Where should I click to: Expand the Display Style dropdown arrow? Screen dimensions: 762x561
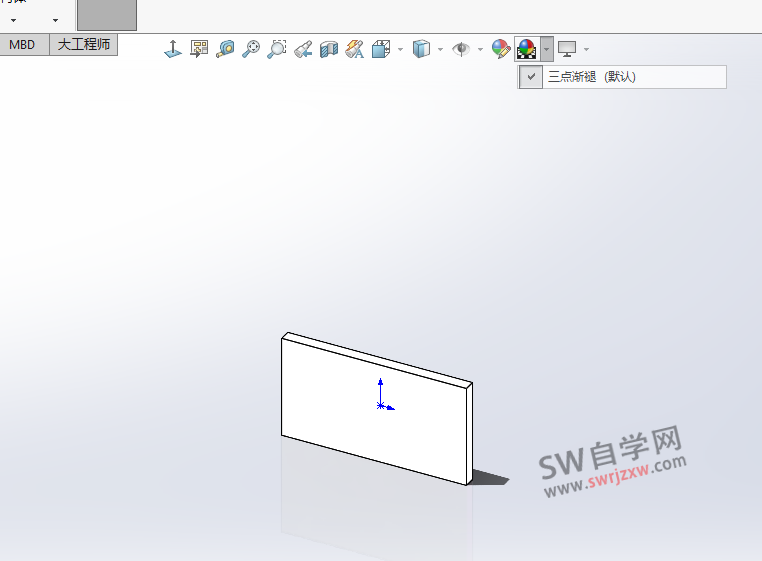tap(440, 50)
